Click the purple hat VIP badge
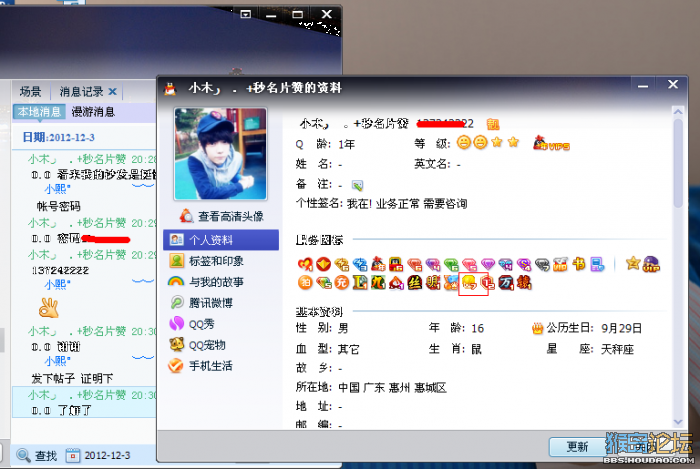This screenshot has height=469, width=700. tap(651, 264)
